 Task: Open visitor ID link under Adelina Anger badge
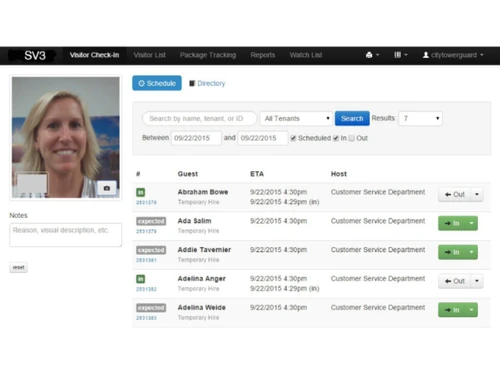pos(146,289)
